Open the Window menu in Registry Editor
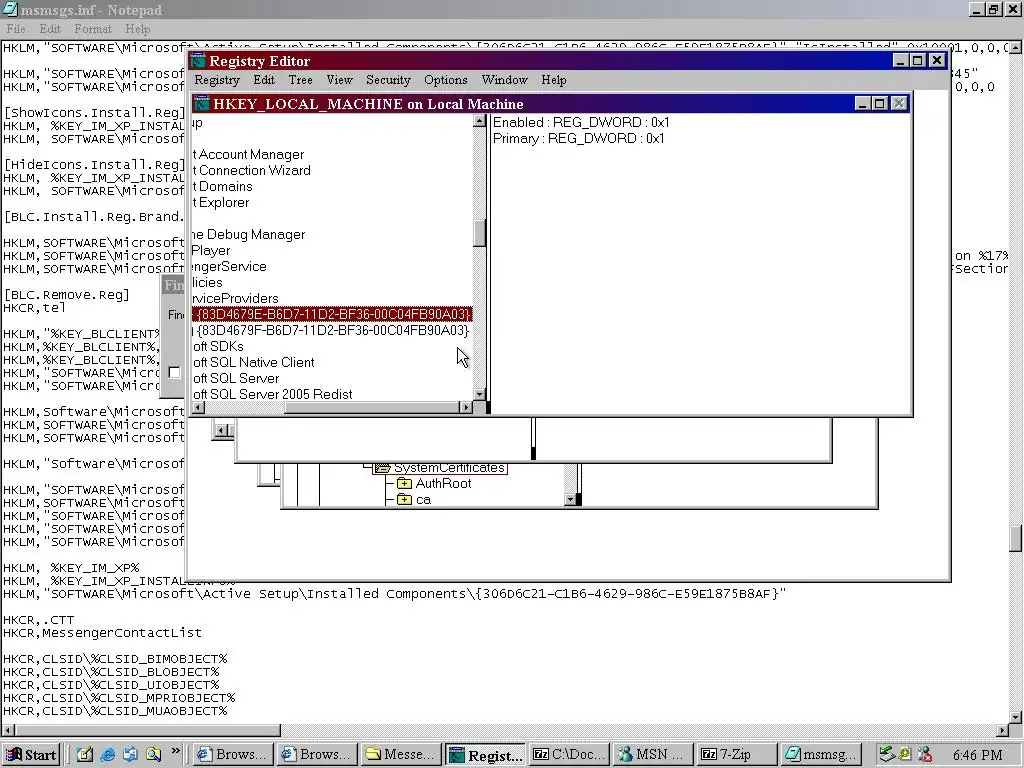This screenshot has height=768, width=1024. (504, 80)
